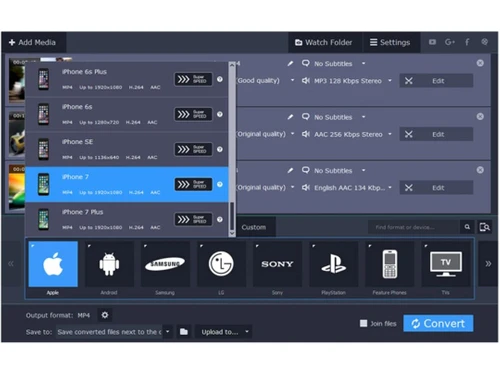Open the Watch Folder option
This screenshot has height=375, width=500.
click(324, 42)
